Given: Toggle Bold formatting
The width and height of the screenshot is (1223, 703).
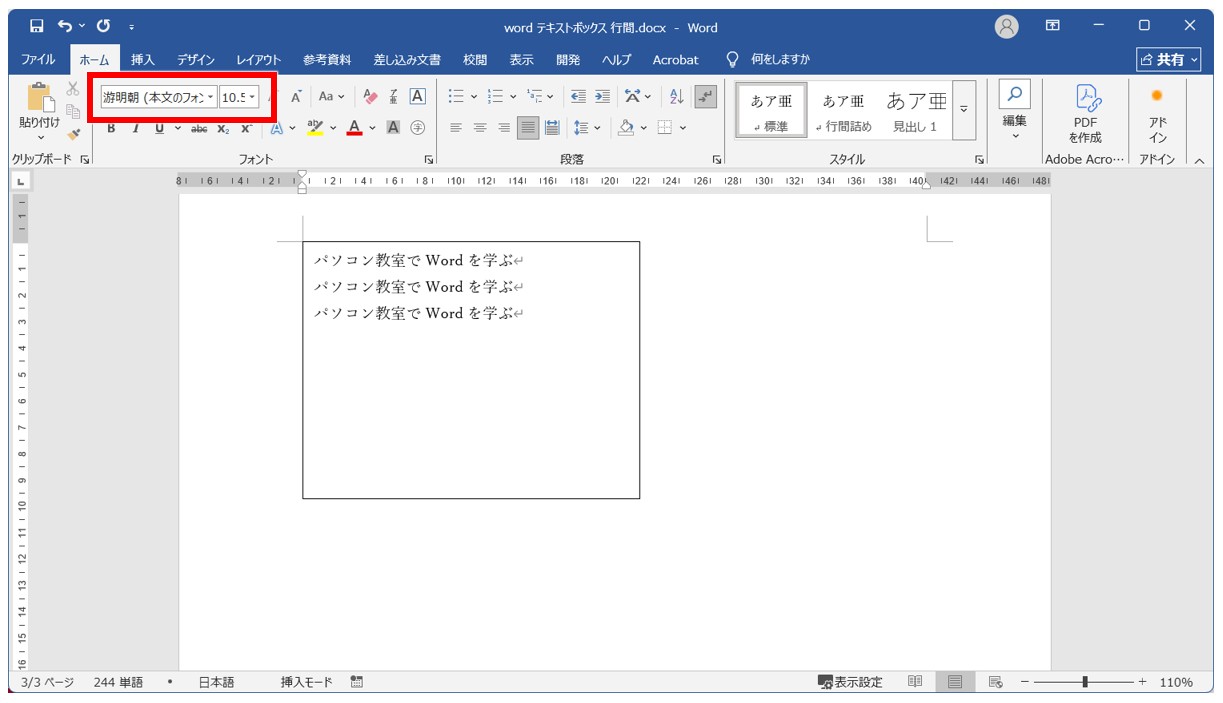Looking at the screenshot, I should pyautogui.click(x=111, y=128).
